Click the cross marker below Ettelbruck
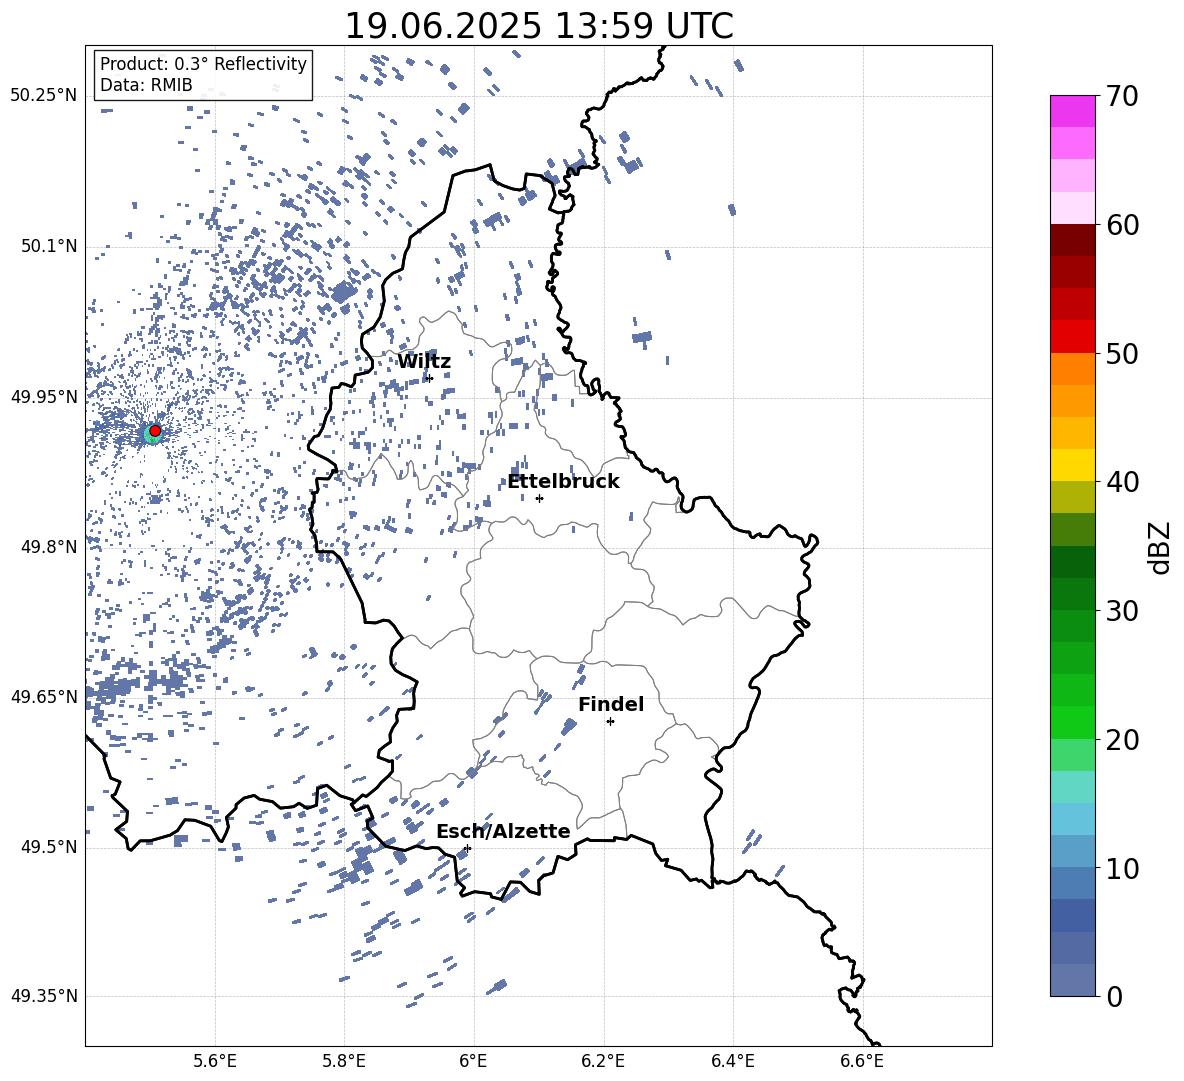The height and width of the screenshot is (1081, 1184). coord(539,498)
